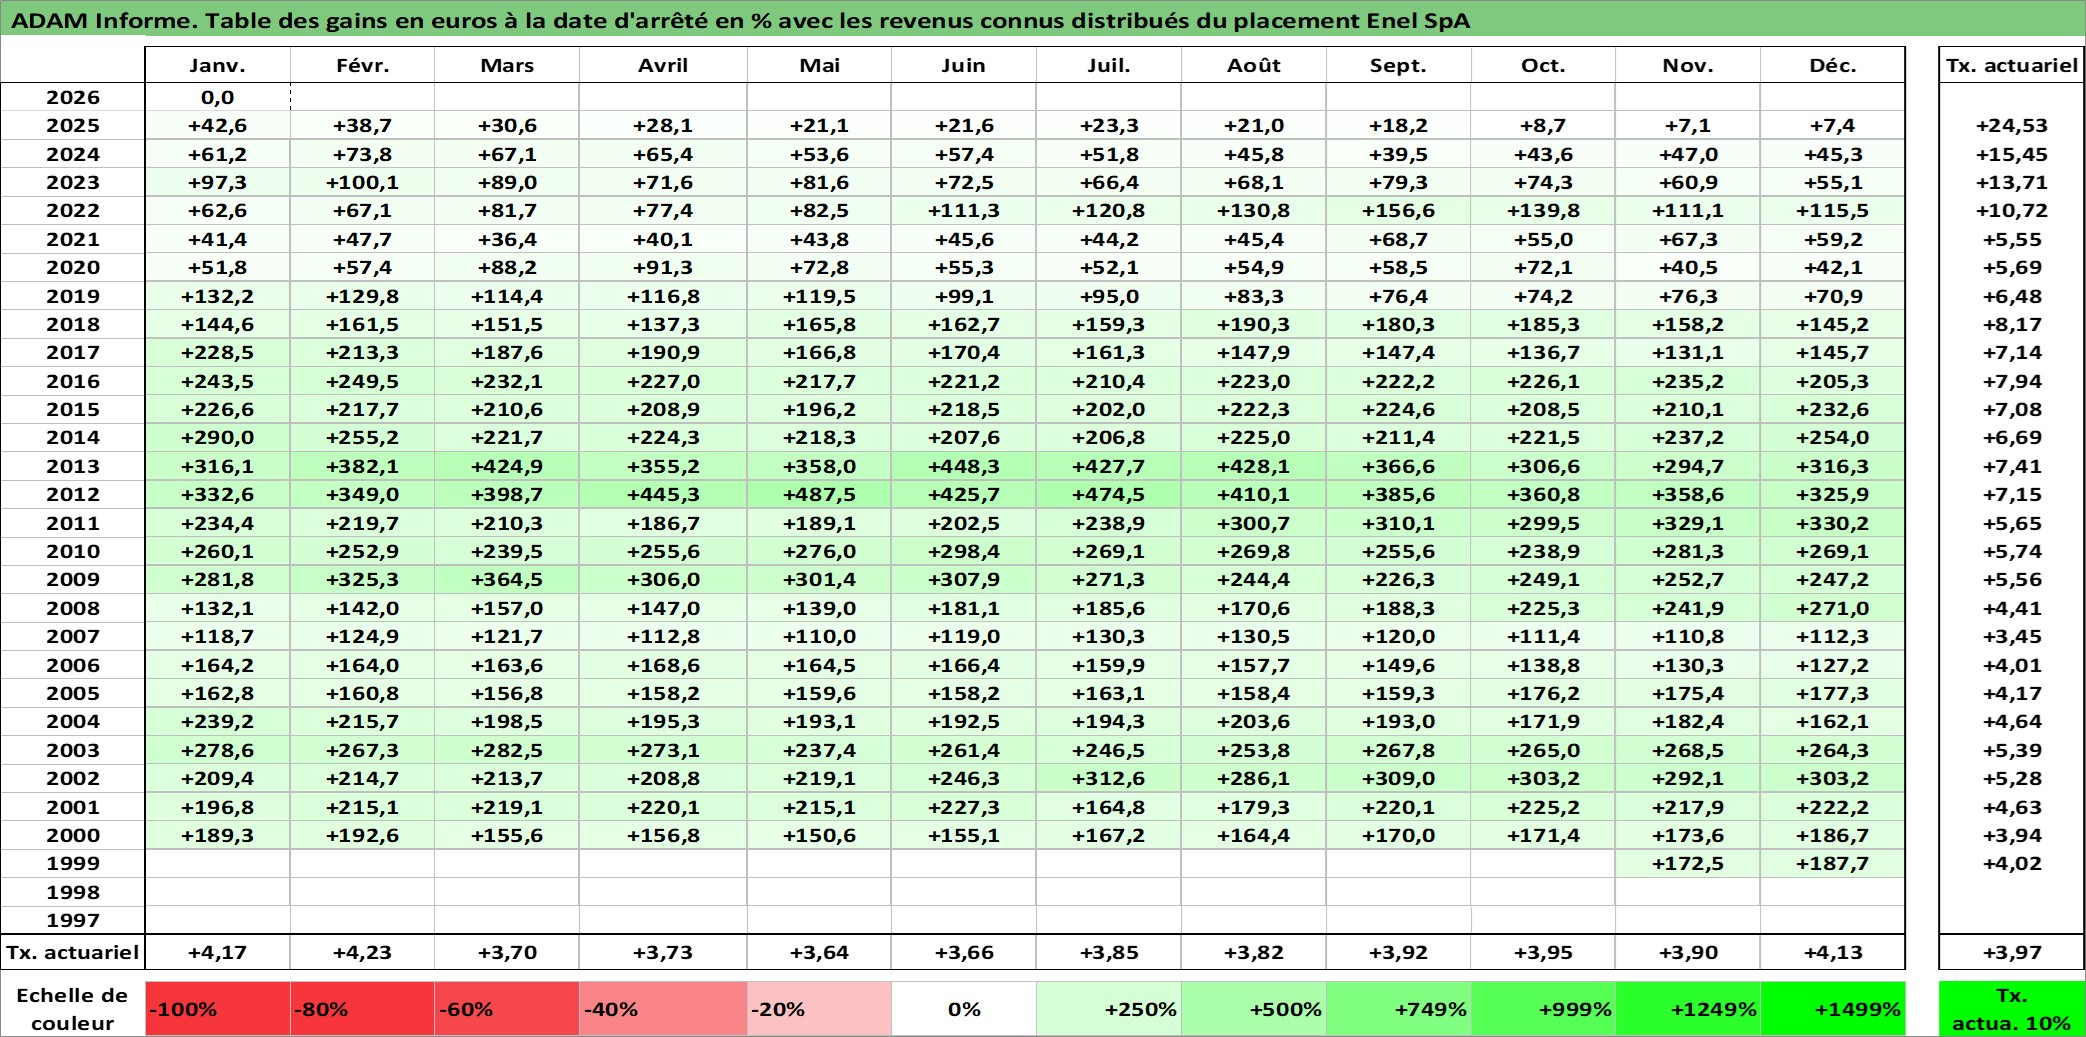The height and width of the screenshot is (1037, 2086).
Task: Click the white 0% scale swatch
Action: pos(964,1009)
